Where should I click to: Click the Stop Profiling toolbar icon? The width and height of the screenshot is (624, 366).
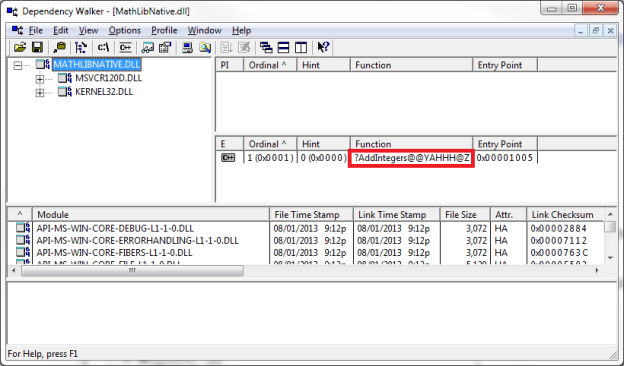[244, 48]
